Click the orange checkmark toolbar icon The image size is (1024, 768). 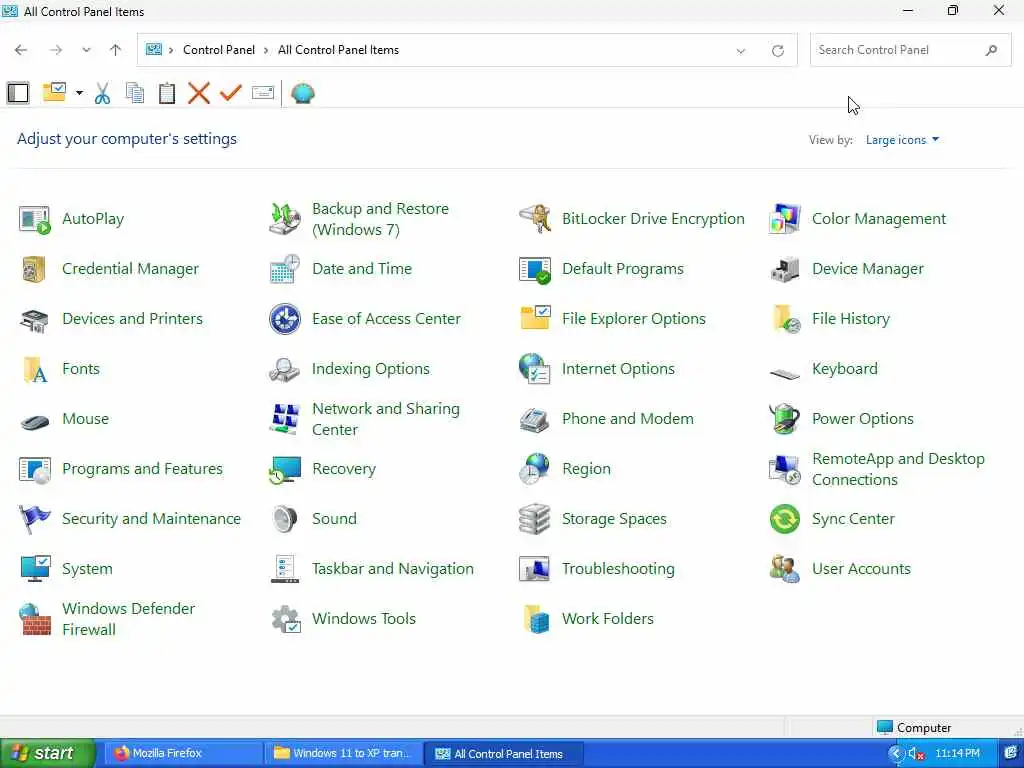coord(231,93)
